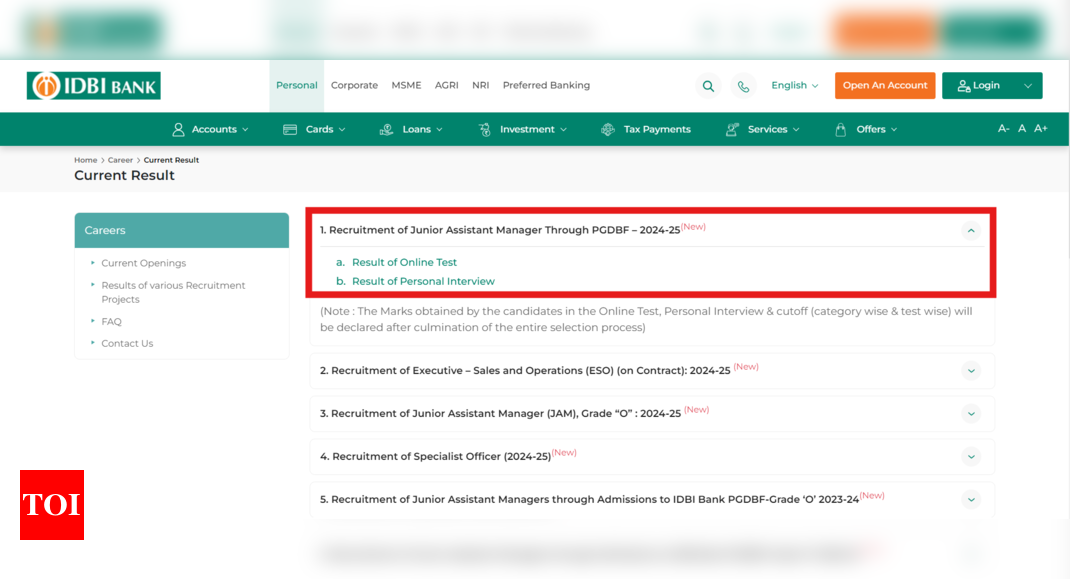Select the Preferred Banking tab

tap(546, 85)
